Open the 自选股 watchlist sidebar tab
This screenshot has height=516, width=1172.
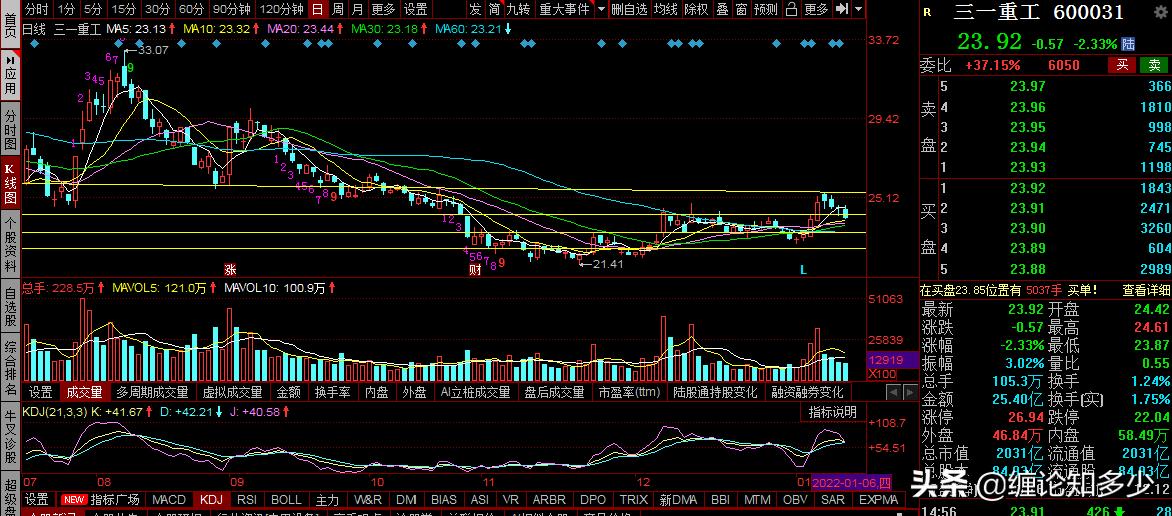[x=10, y=307]
